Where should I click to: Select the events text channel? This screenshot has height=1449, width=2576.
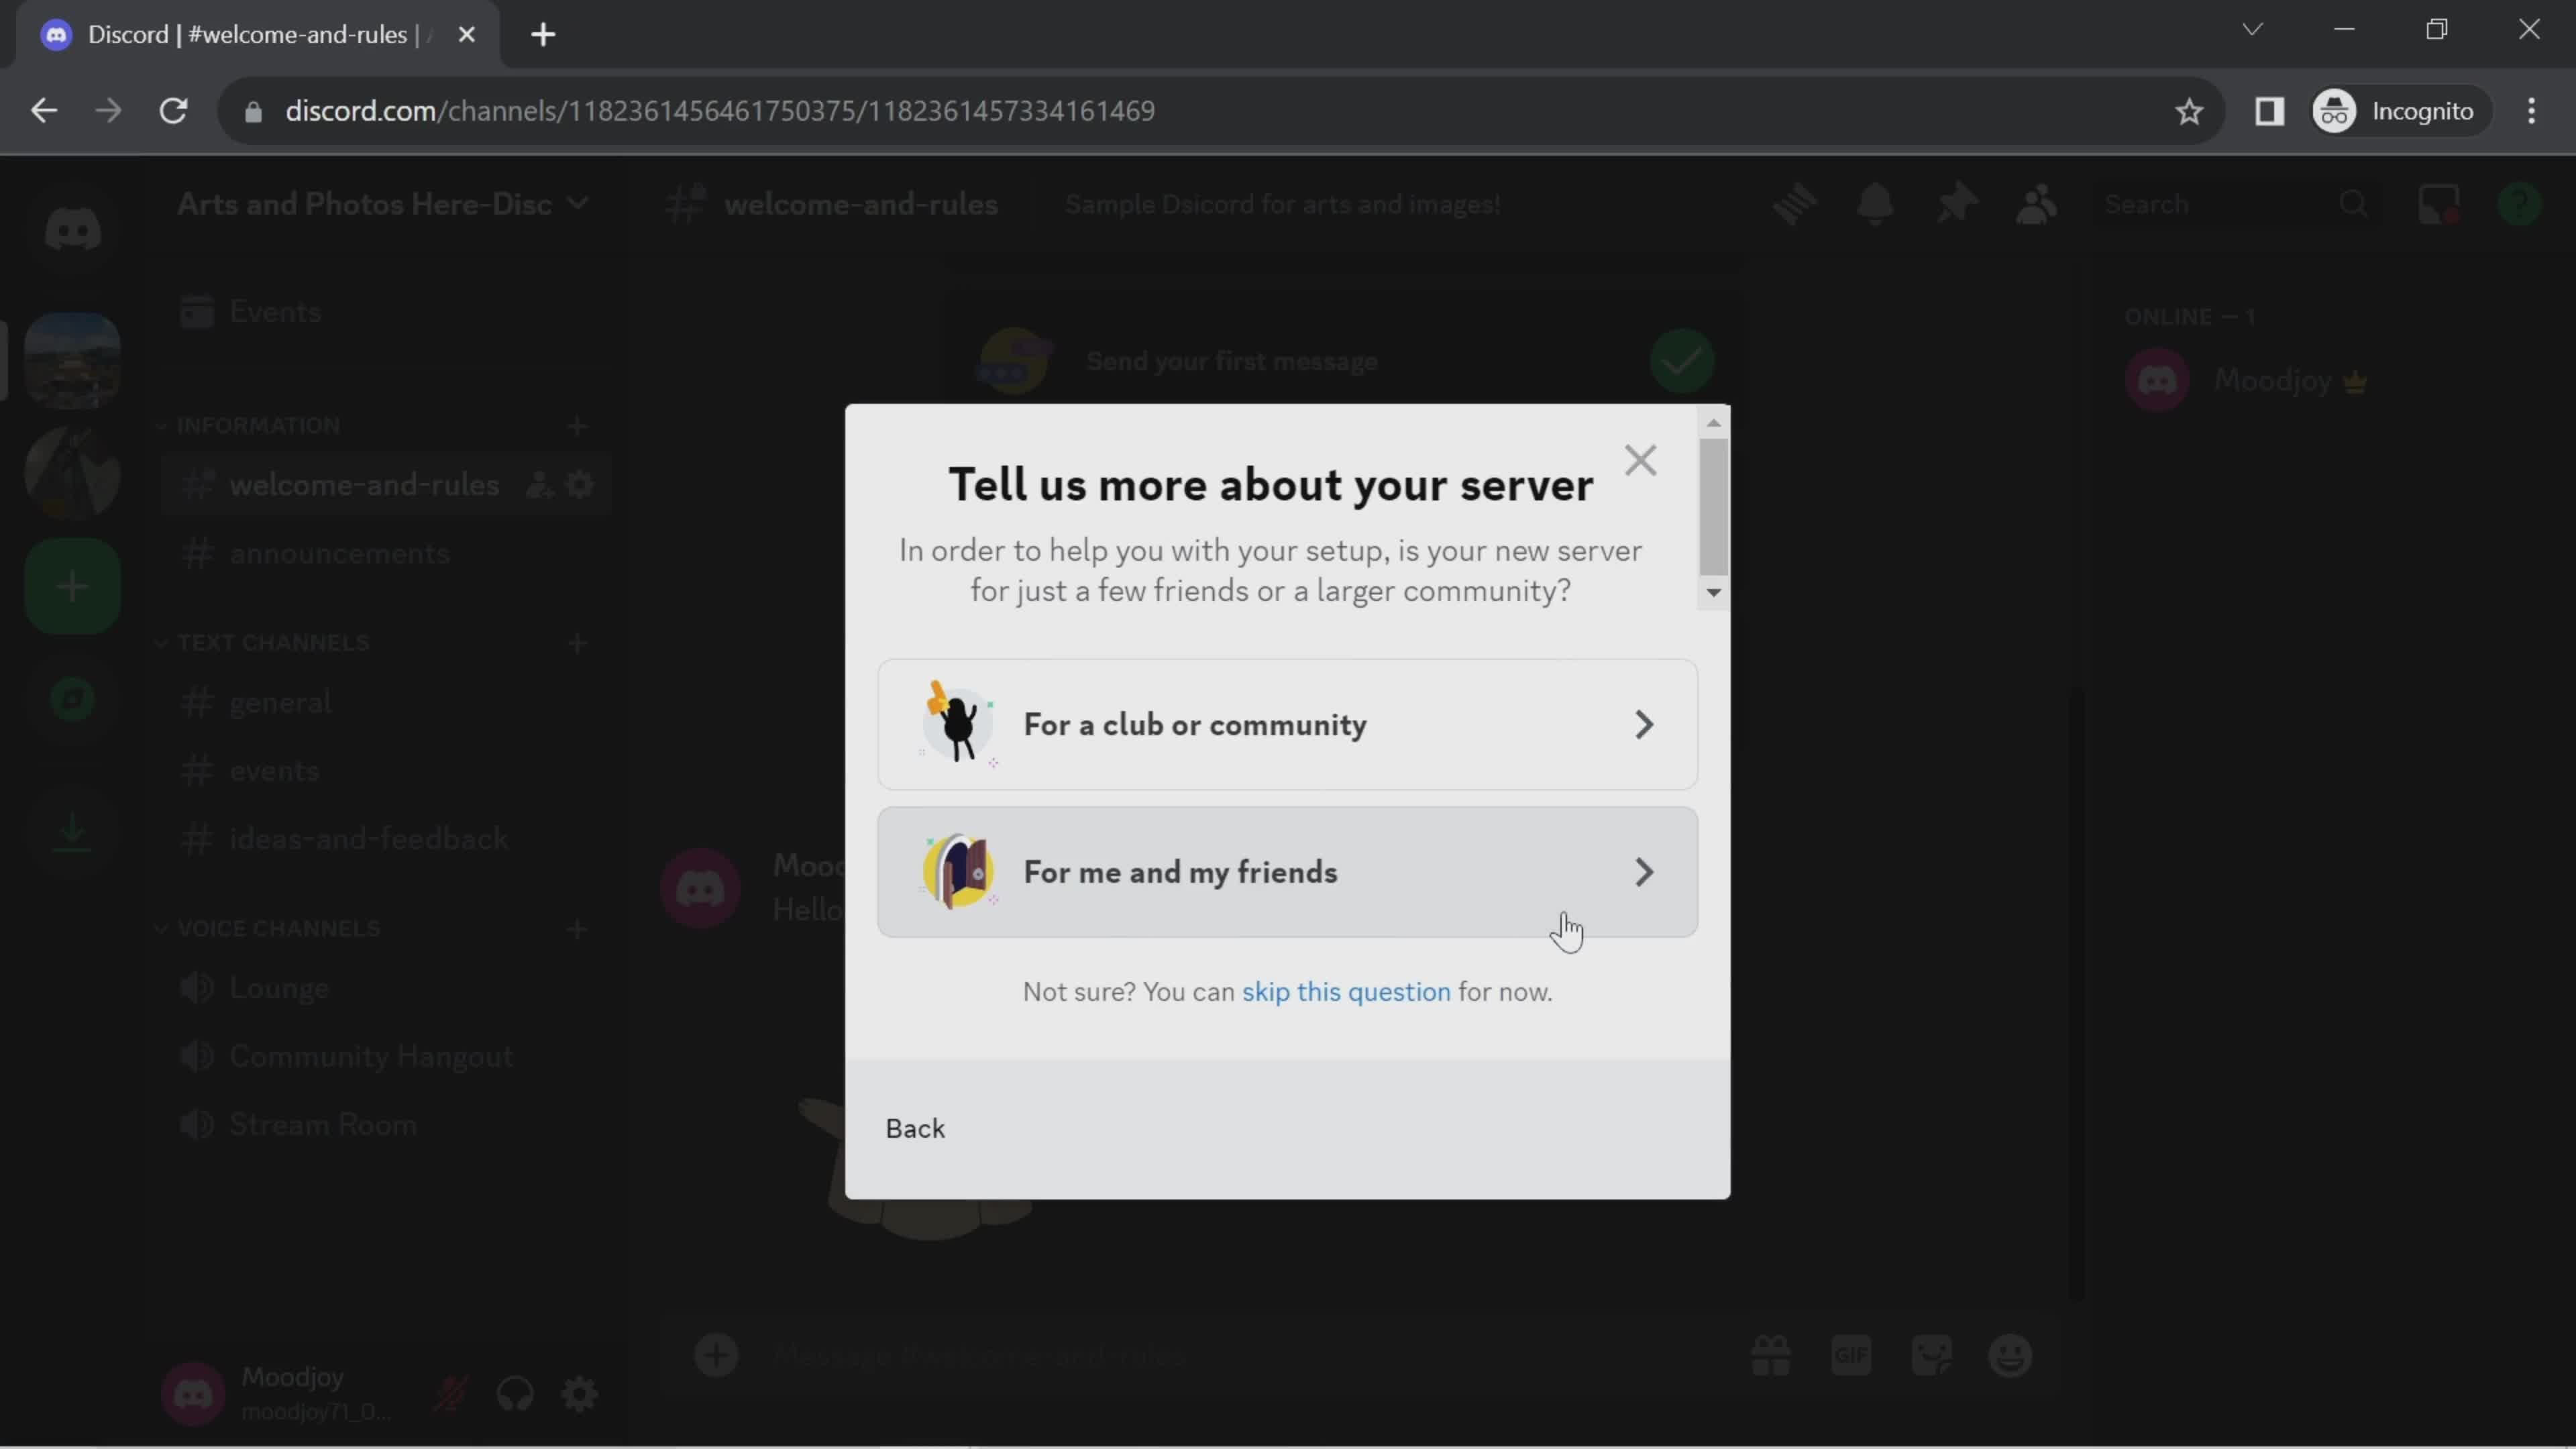(x=385, y=771)
